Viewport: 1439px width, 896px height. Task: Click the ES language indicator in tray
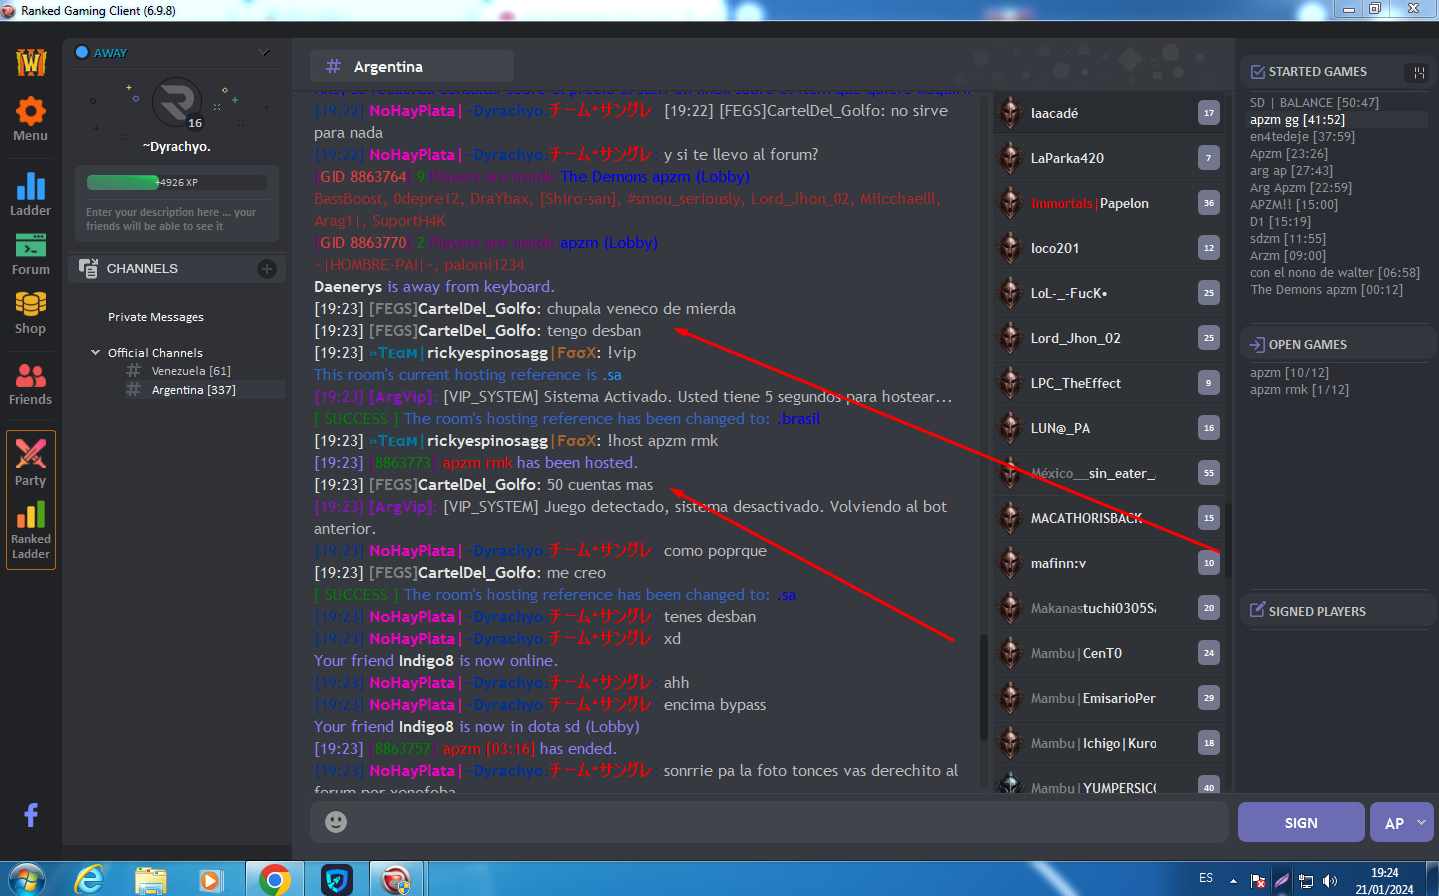tap(1206, 878)
